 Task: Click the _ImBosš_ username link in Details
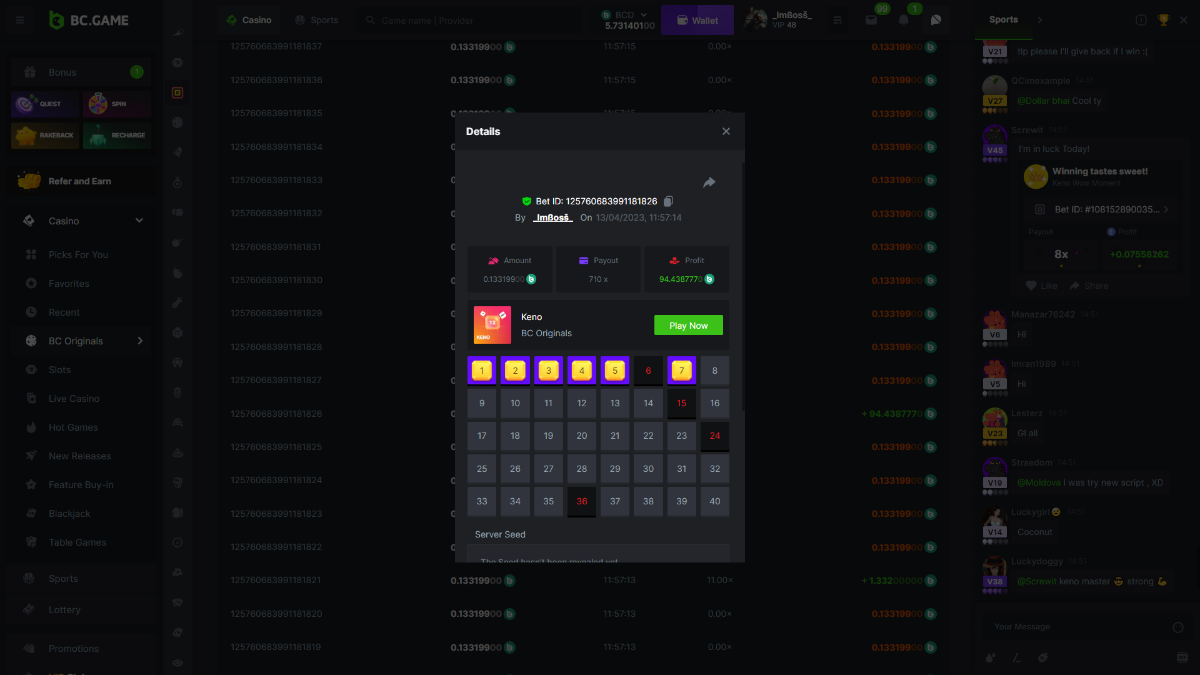pyautogui.click(x=552, y=217)
